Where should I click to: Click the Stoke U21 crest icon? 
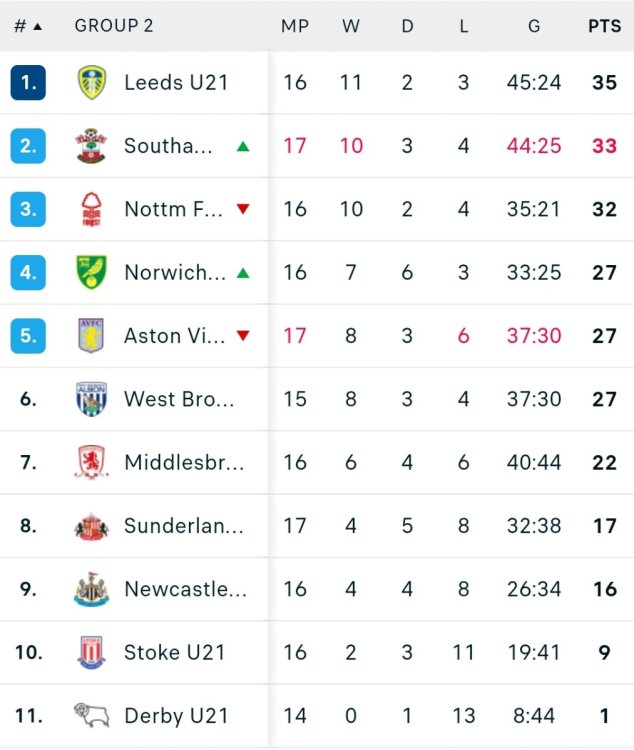point(92,652)
